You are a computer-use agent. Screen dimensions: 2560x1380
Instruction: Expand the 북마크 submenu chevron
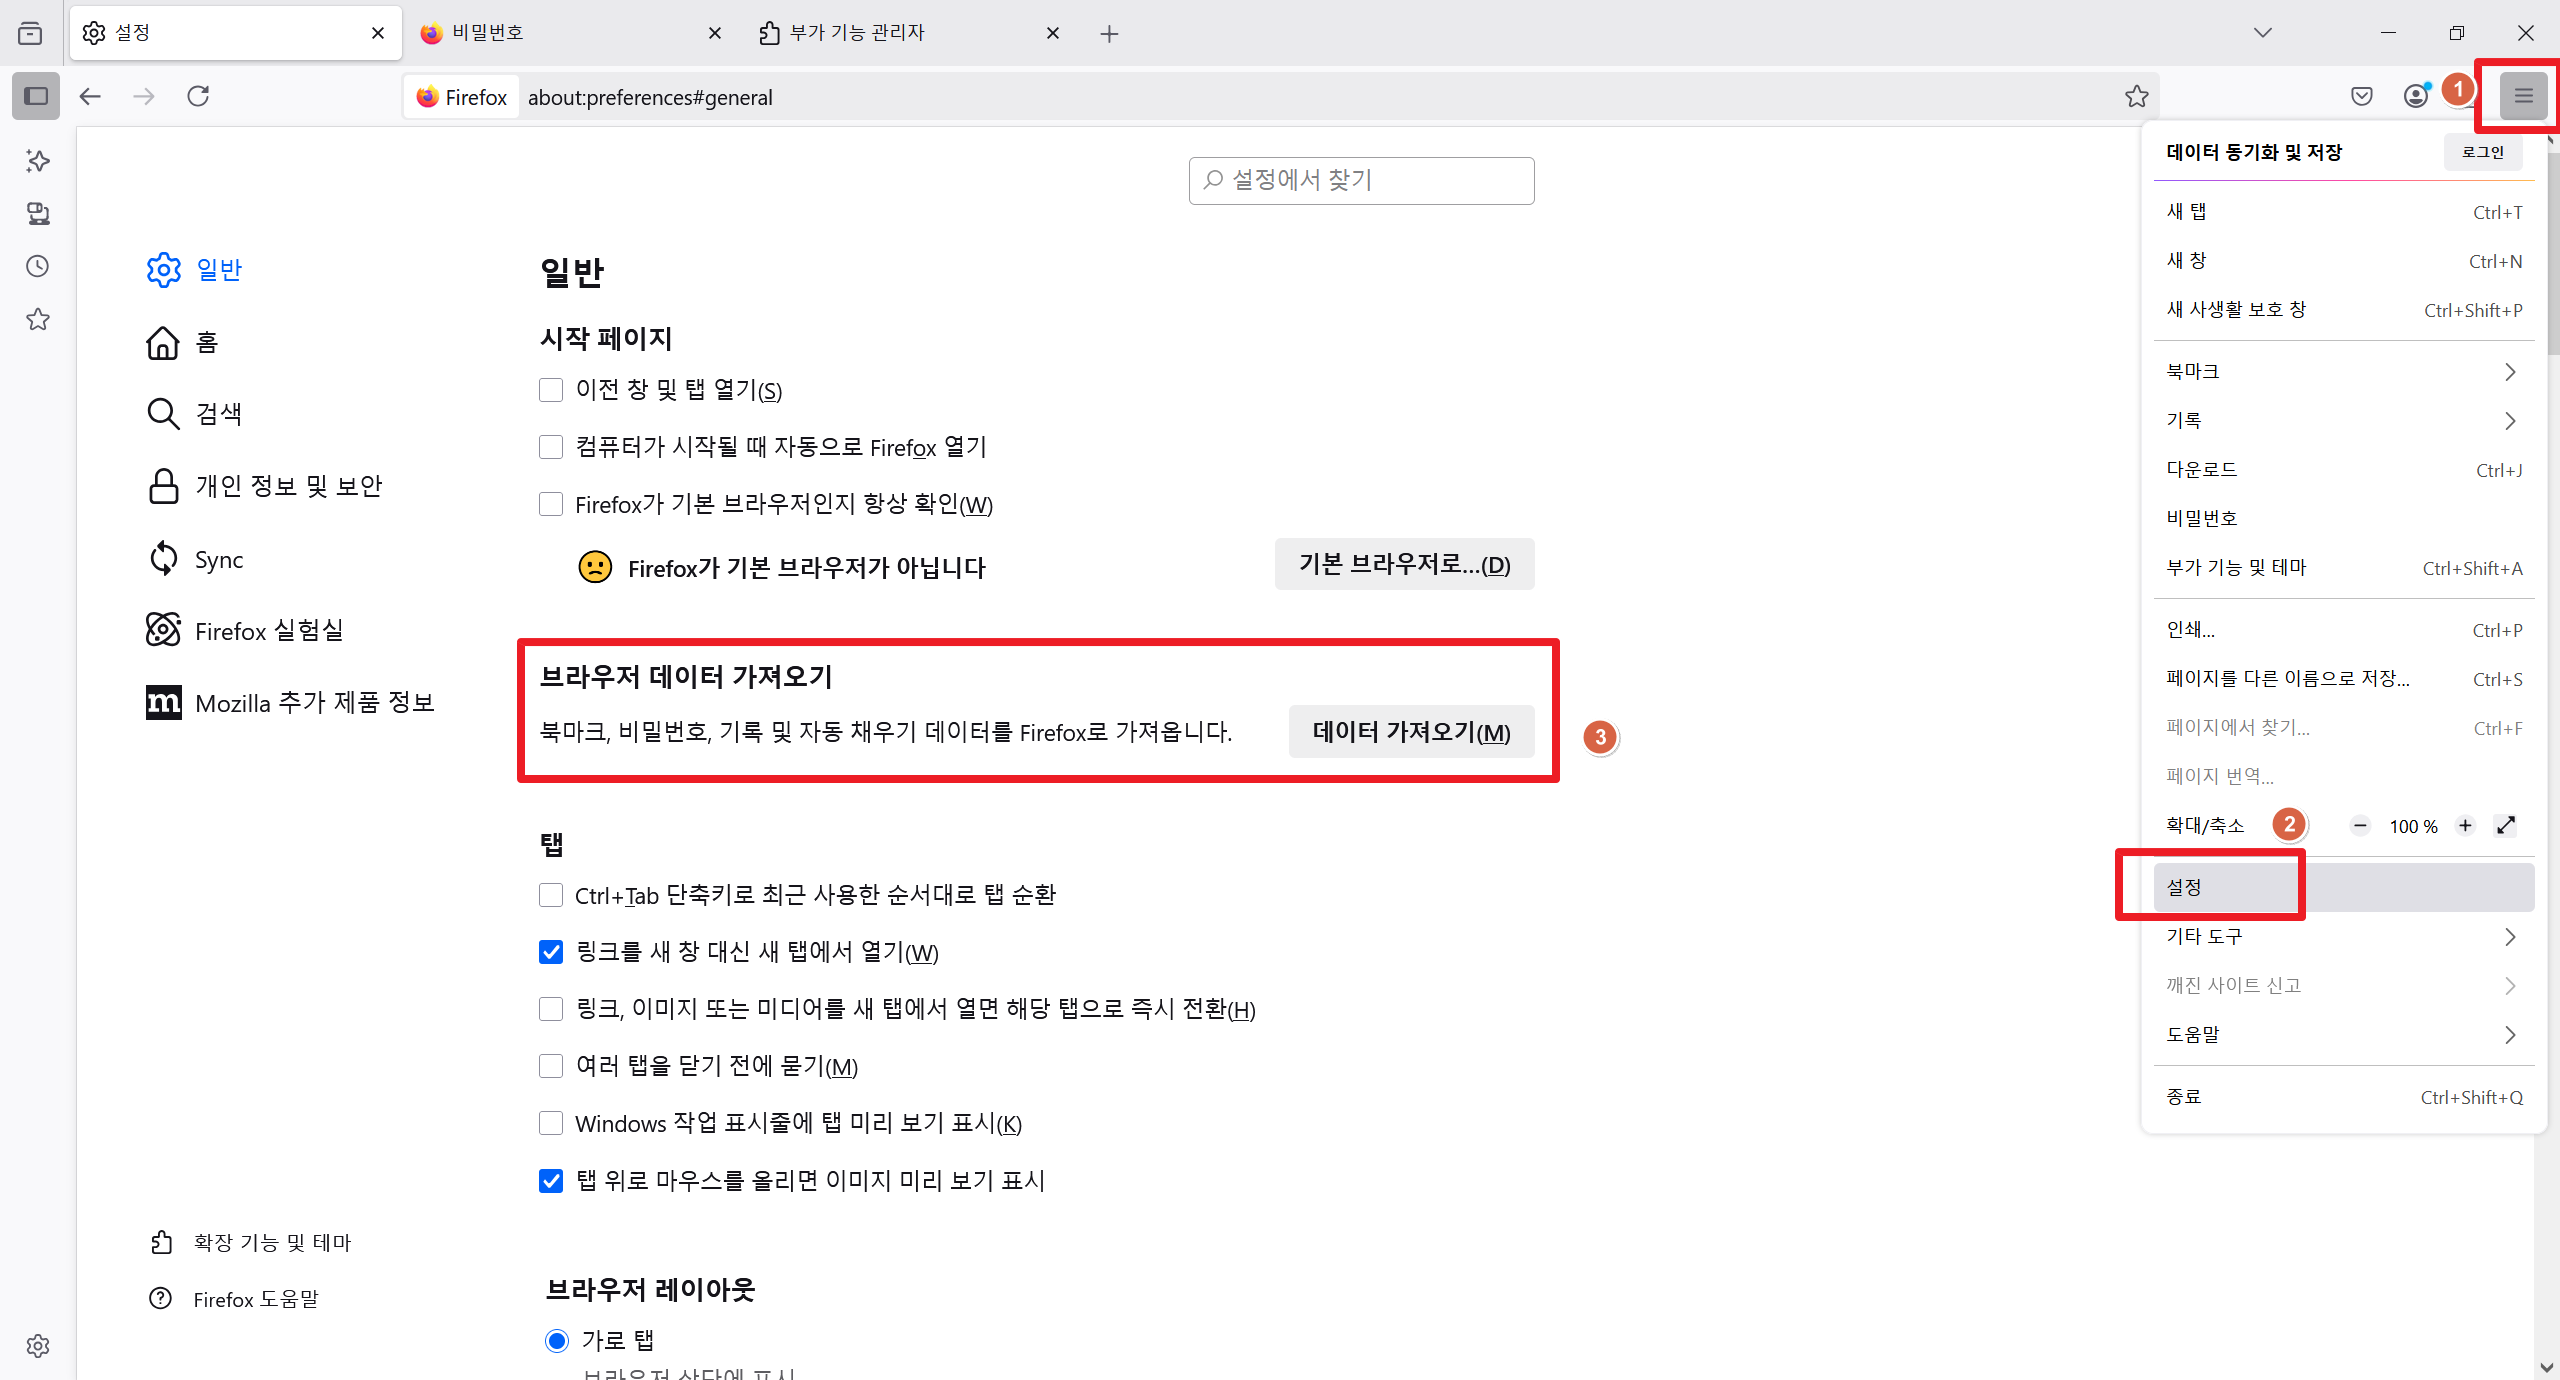[2510, 370]
